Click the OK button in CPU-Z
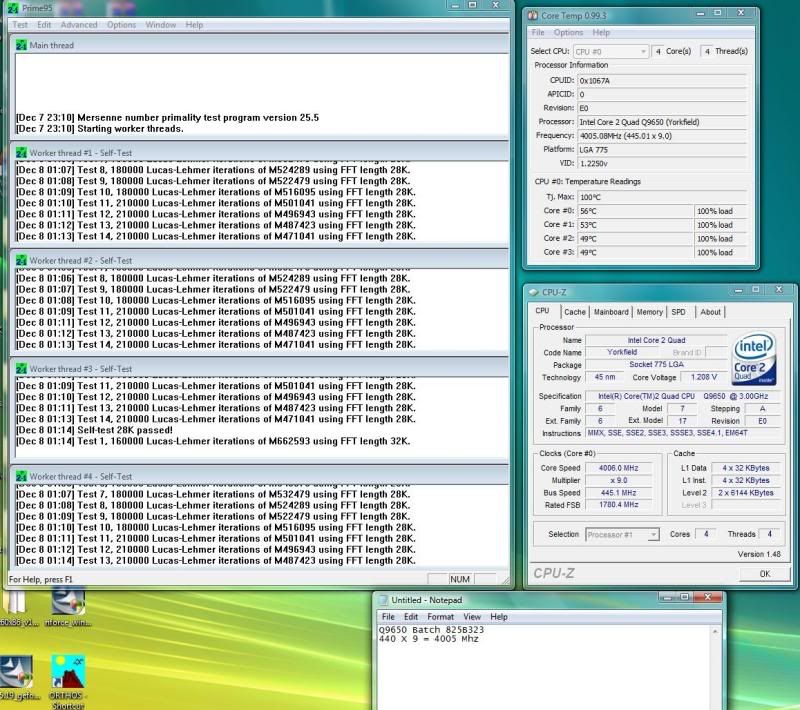The image size is (800, 710). (x=765, y=574)
